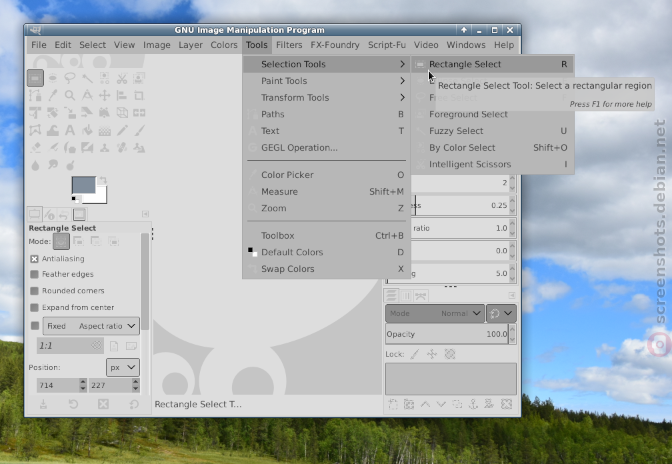Expand the Transform Tools submenu

click(x=326, y=98)
